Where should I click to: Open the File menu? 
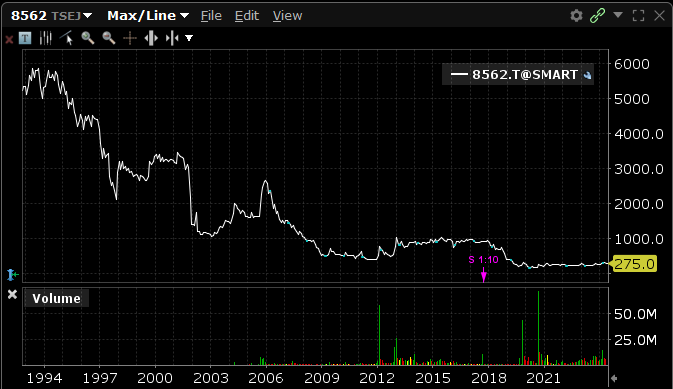(211, 16)
